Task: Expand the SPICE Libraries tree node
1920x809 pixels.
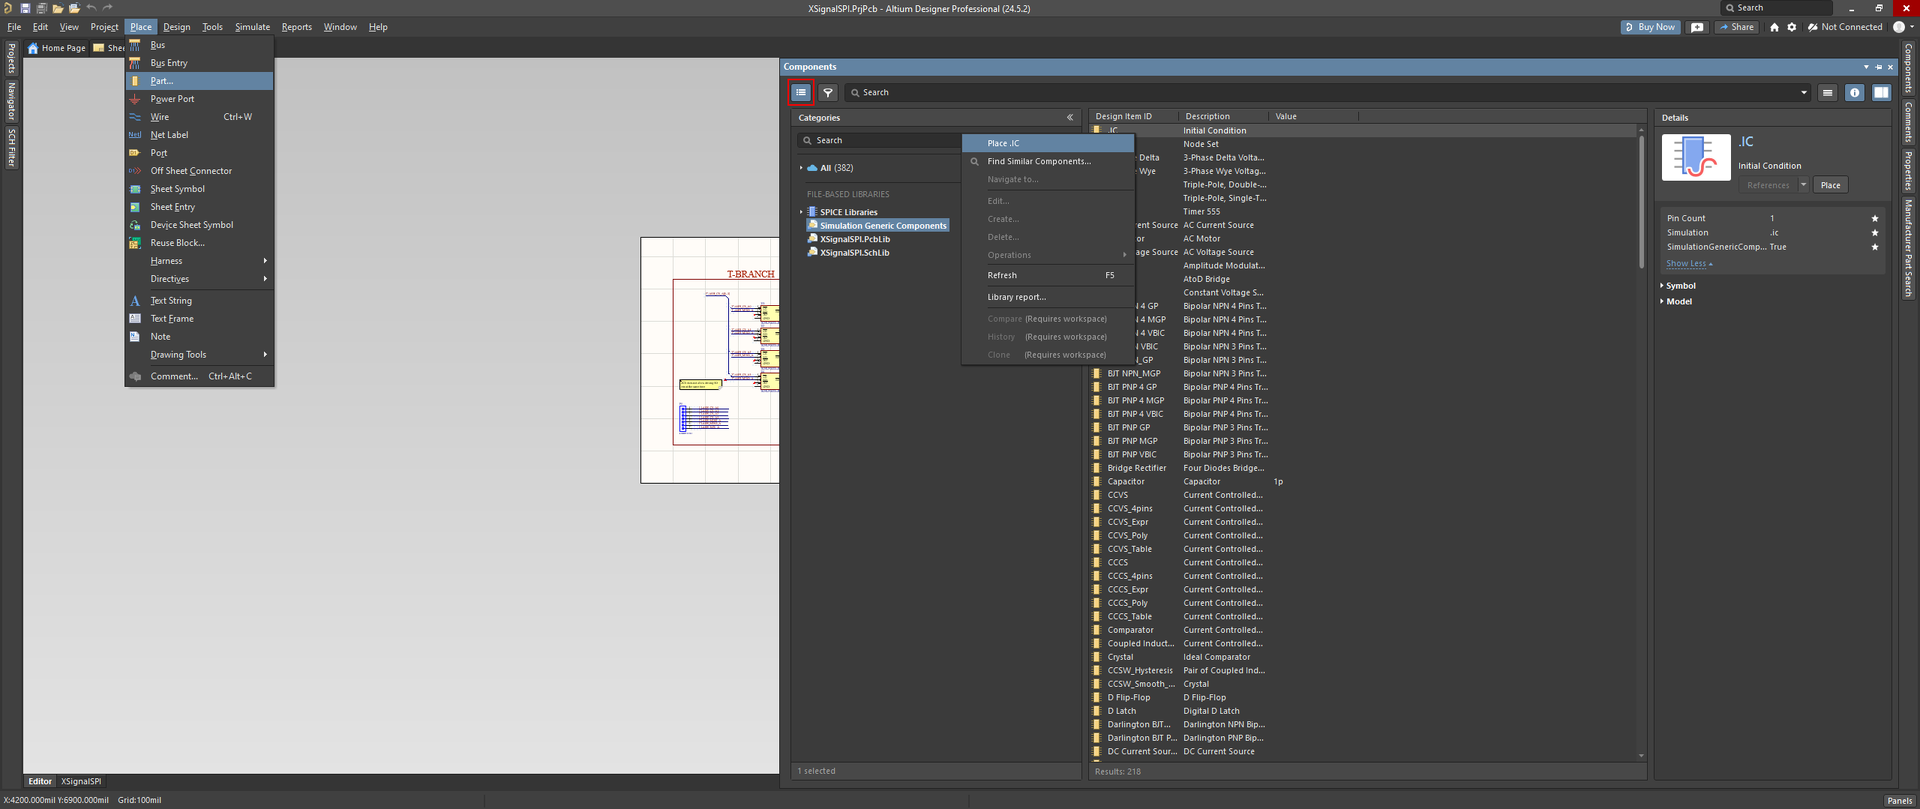Action: (802, 212)
